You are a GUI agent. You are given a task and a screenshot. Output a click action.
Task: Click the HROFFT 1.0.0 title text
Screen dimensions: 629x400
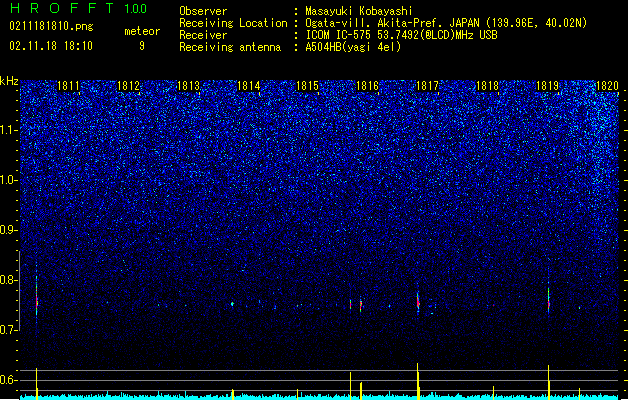78,8
